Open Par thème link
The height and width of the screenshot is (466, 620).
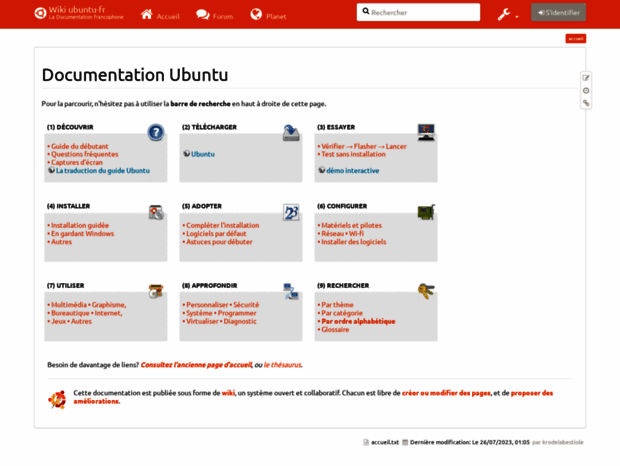[x=337, y=305]
